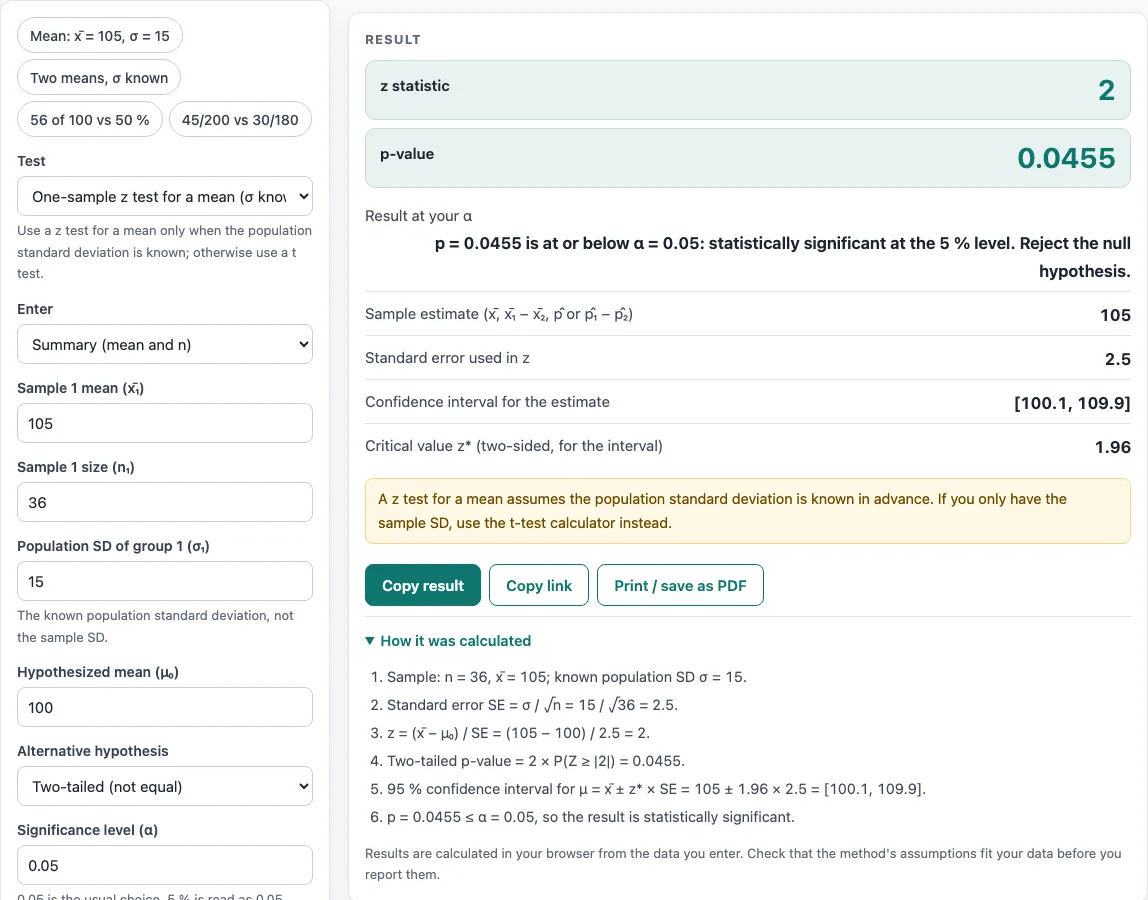The height and width of the screenshot is (900, 1148).
Task: Click the 'Results are calculated in your browser' note
Action: click(x=743, y=863)
